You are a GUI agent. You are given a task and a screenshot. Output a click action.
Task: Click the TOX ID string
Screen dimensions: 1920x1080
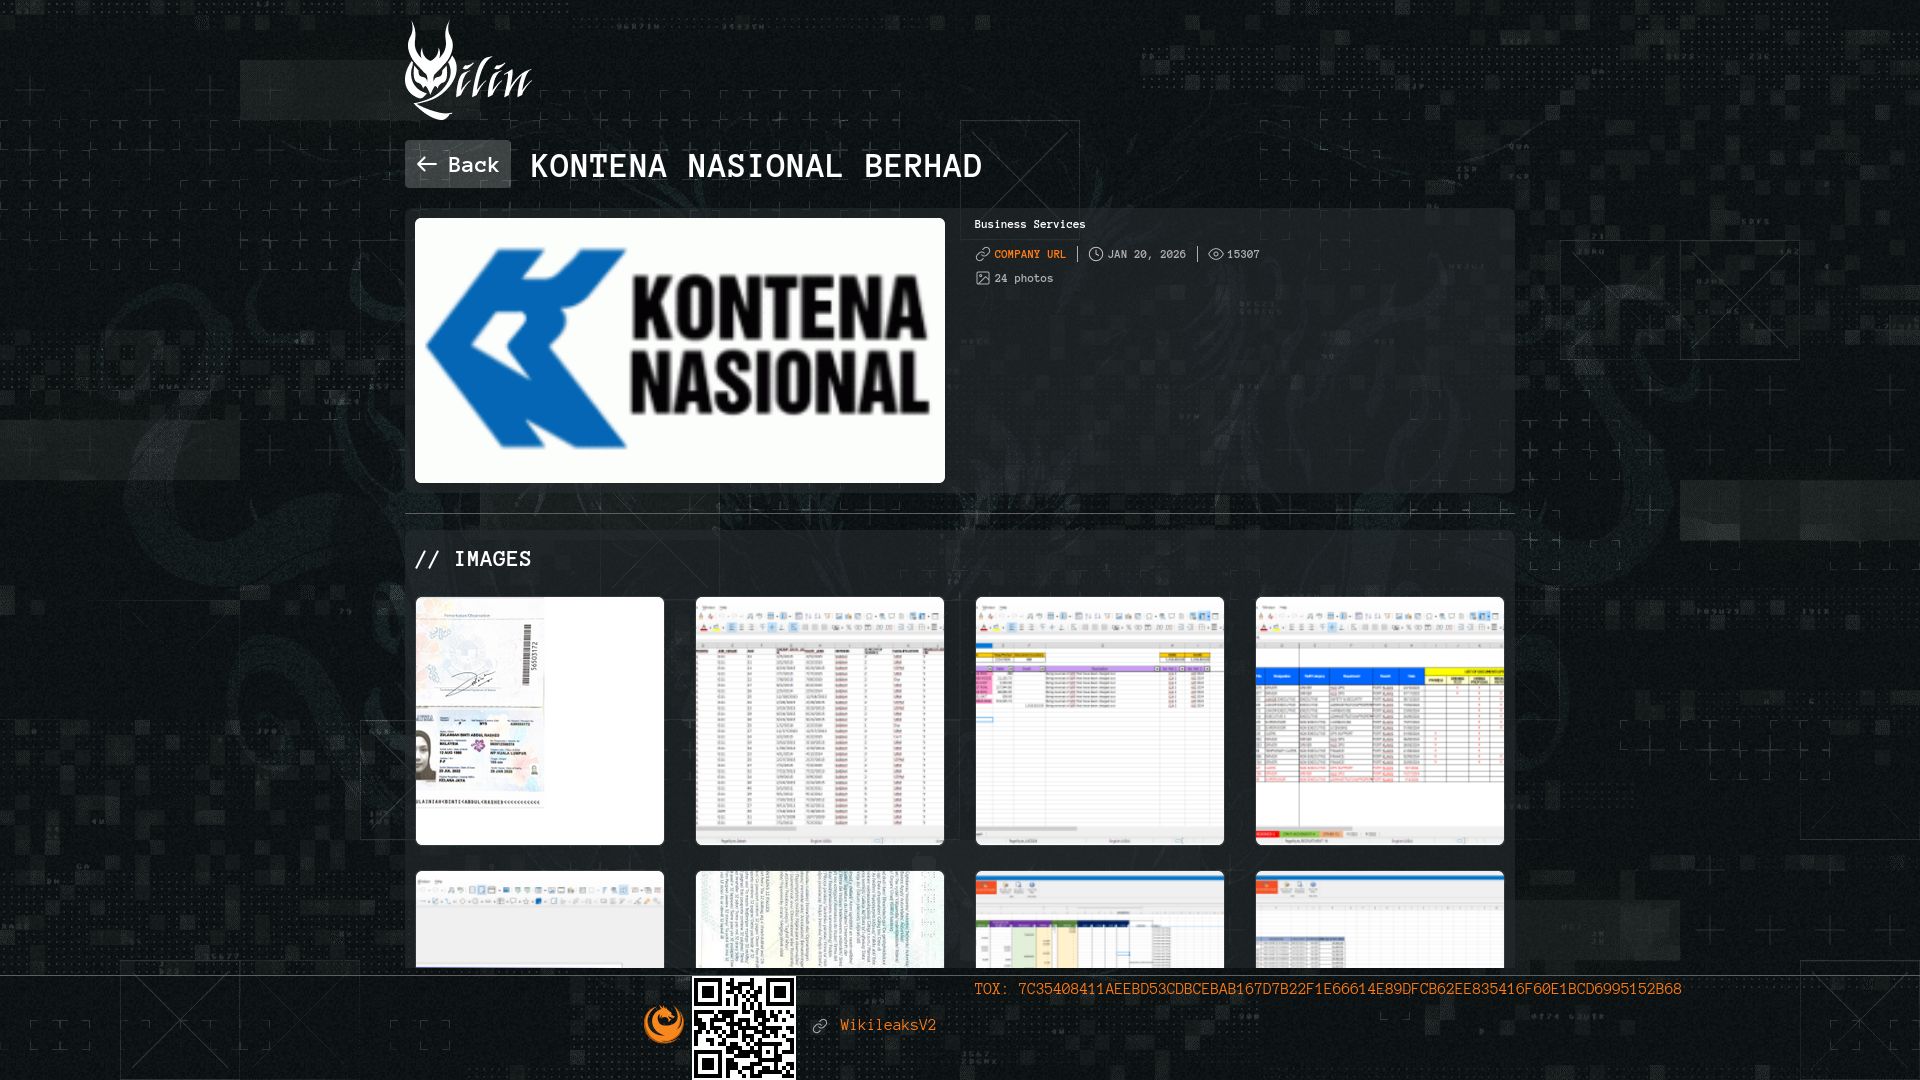[x=1348, y=989]
